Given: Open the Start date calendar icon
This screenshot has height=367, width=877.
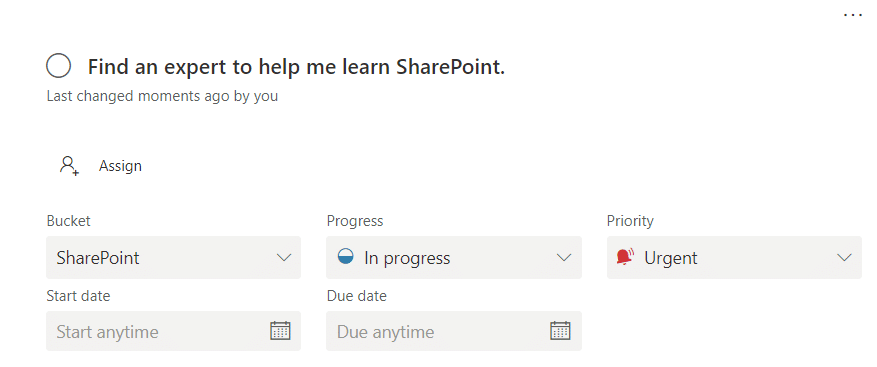Looking at the screenshot, I should coord(280,331).
